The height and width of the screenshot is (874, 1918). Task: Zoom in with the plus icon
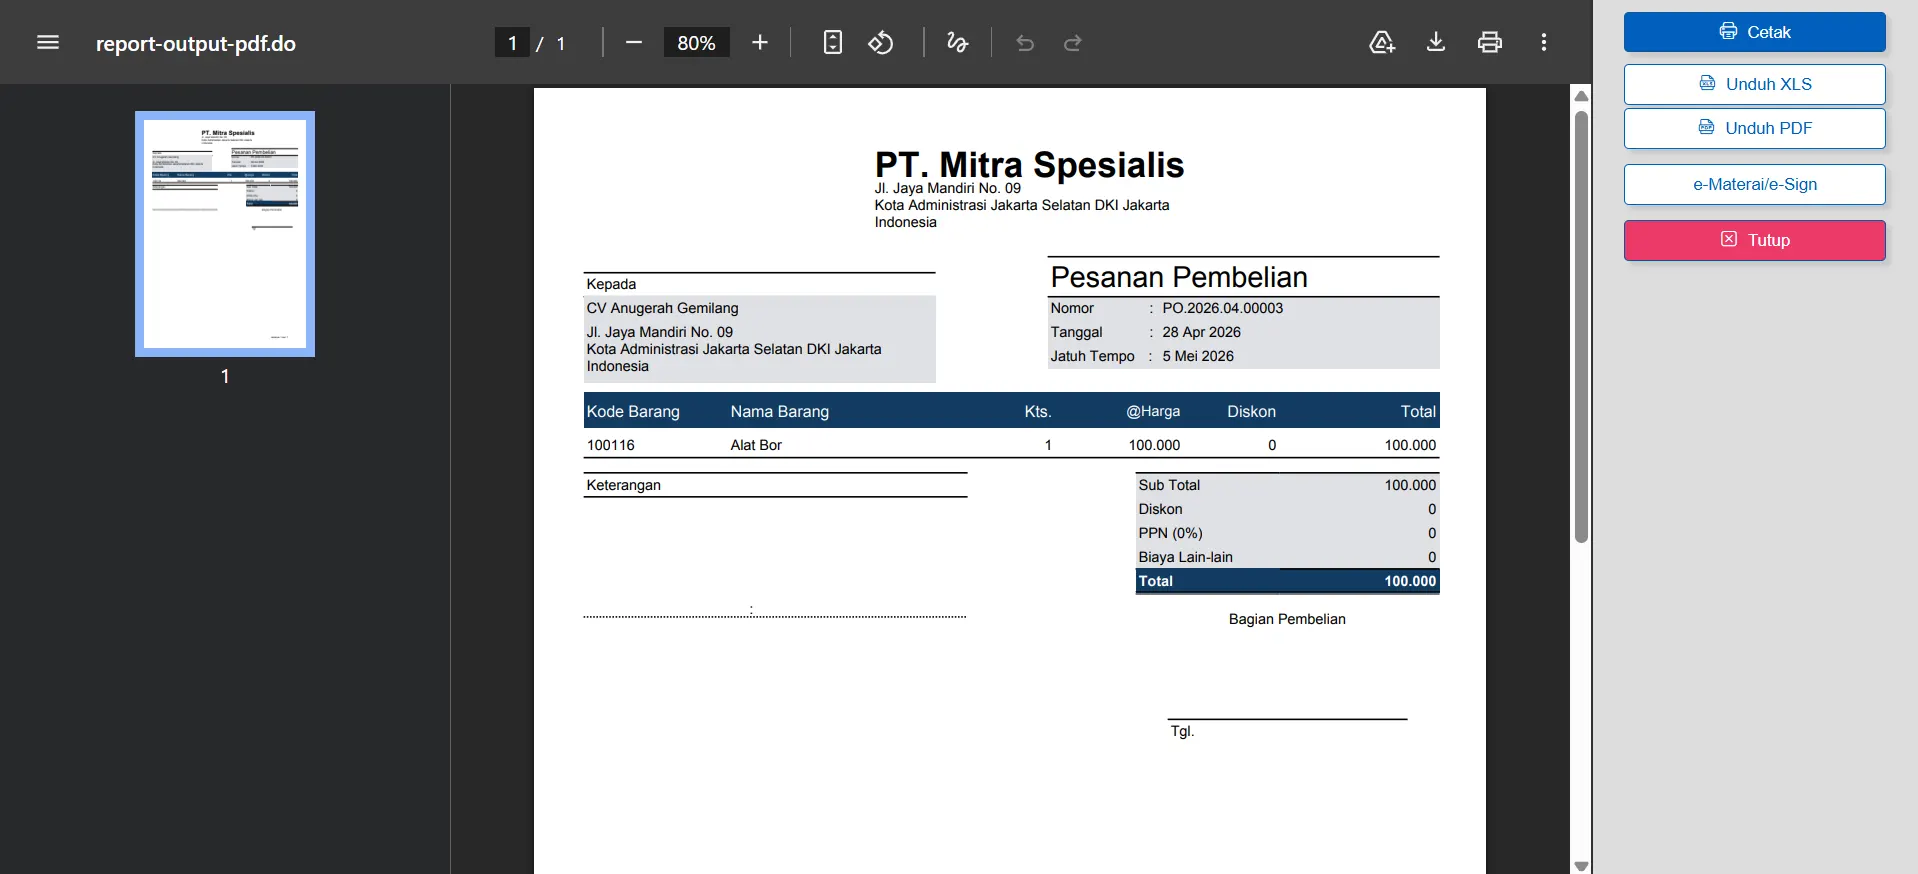pos(760,42)
